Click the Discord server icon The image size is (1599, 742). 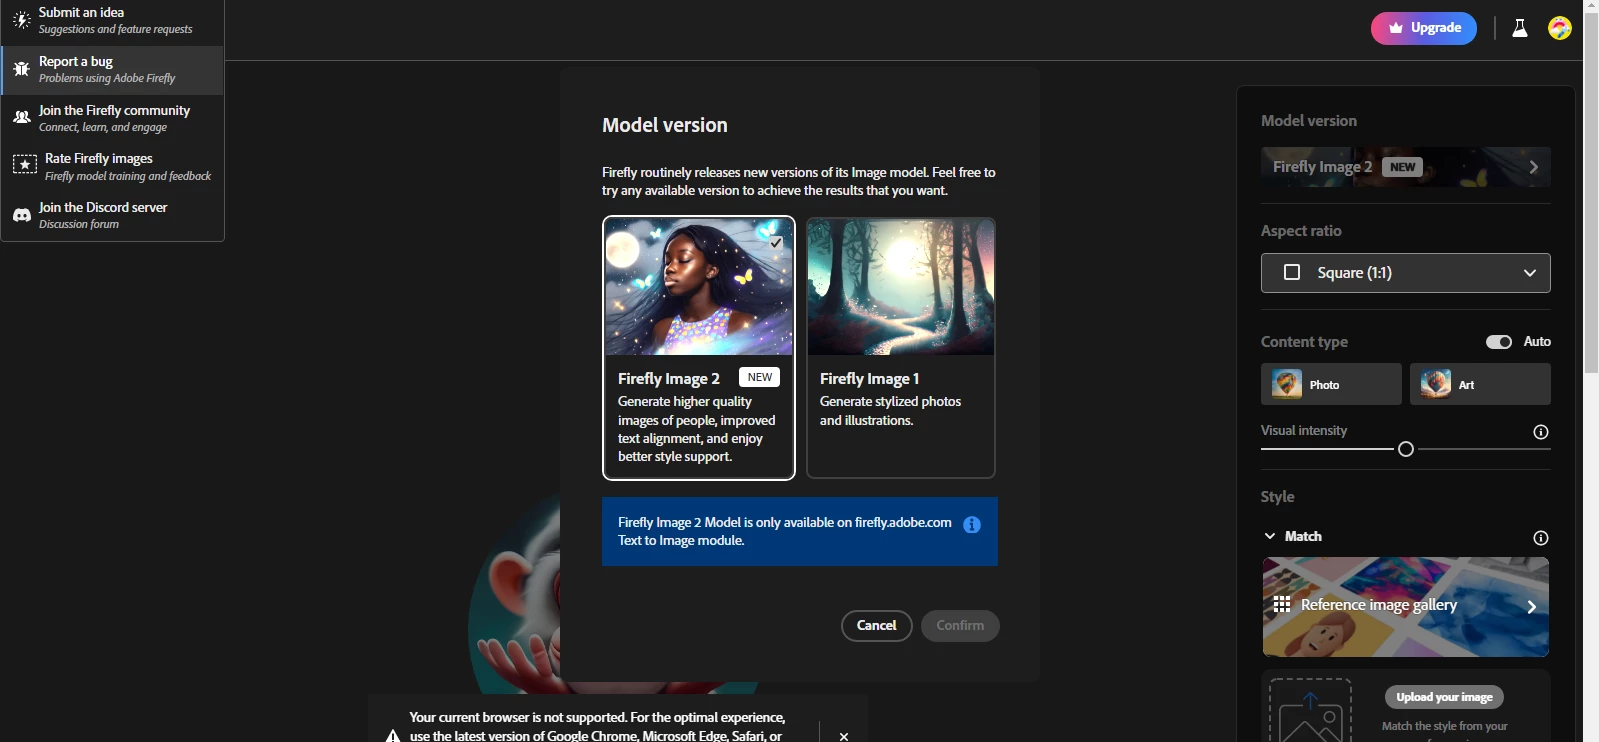pyautogui.click(x=21, y=215)
